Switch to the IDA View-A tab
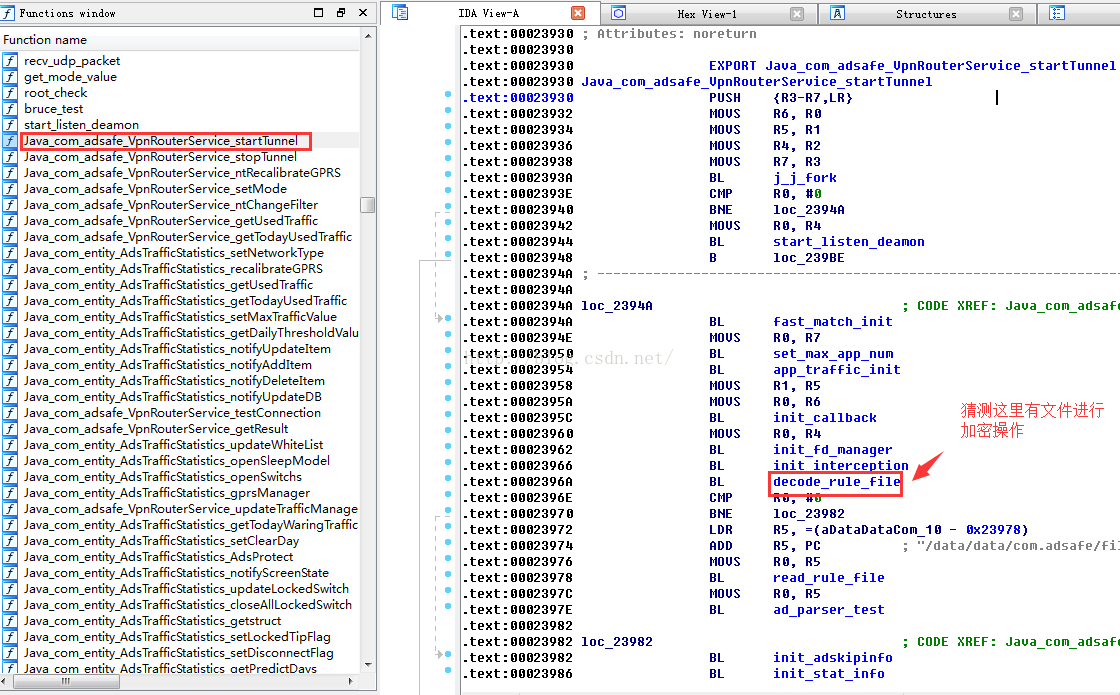This screenshot has height=695, width=1120. [489, 14]
